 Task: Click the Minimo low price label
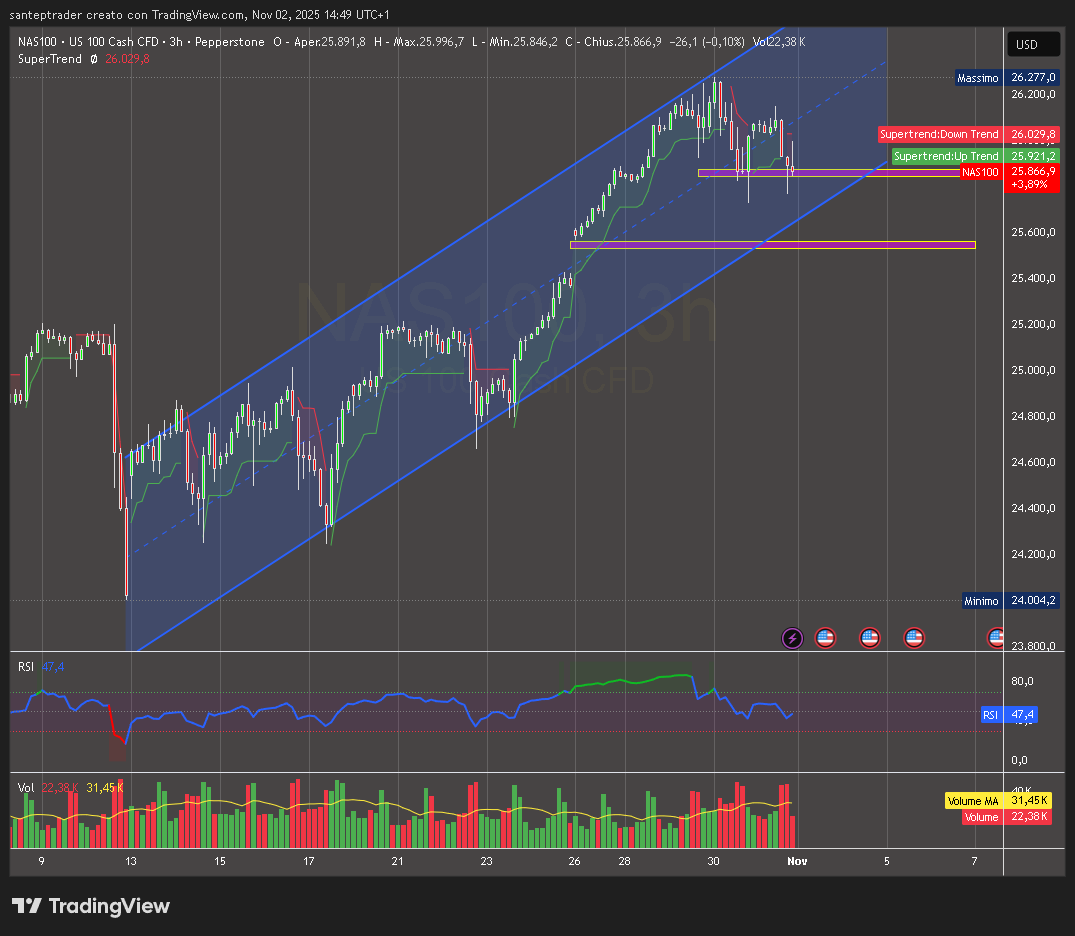coord(981,601)
